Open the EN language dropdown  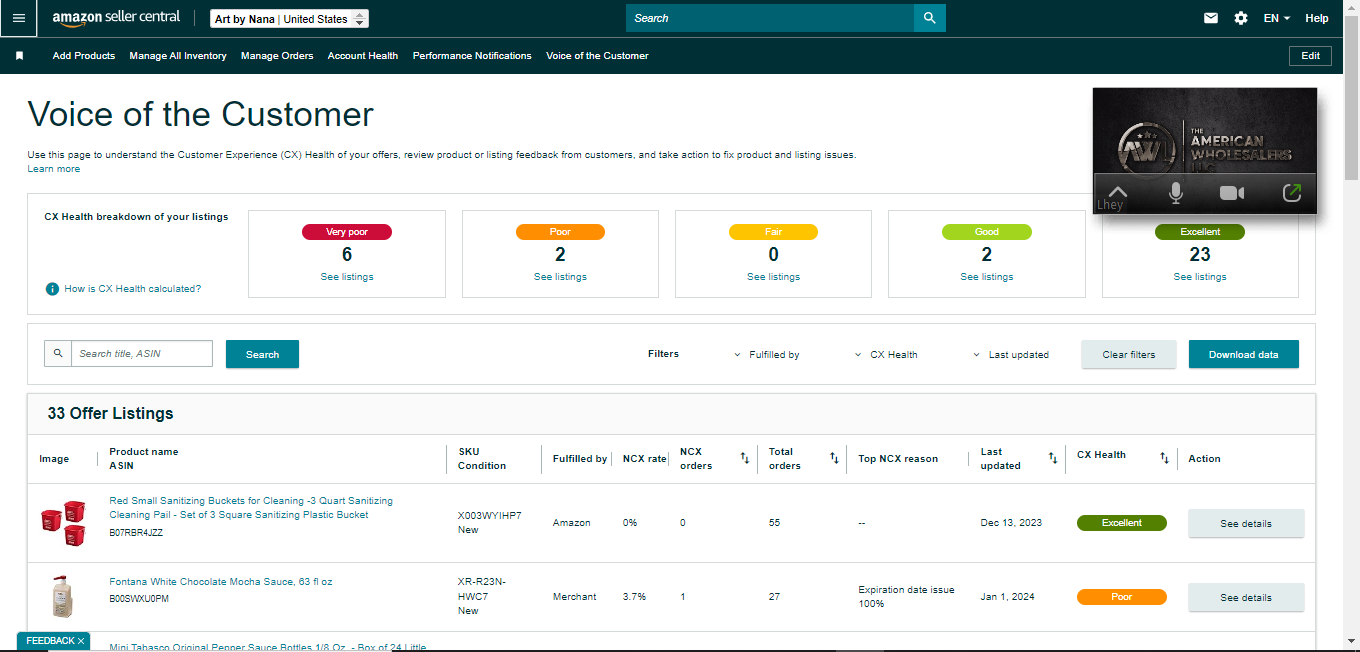click(1277, 18)
